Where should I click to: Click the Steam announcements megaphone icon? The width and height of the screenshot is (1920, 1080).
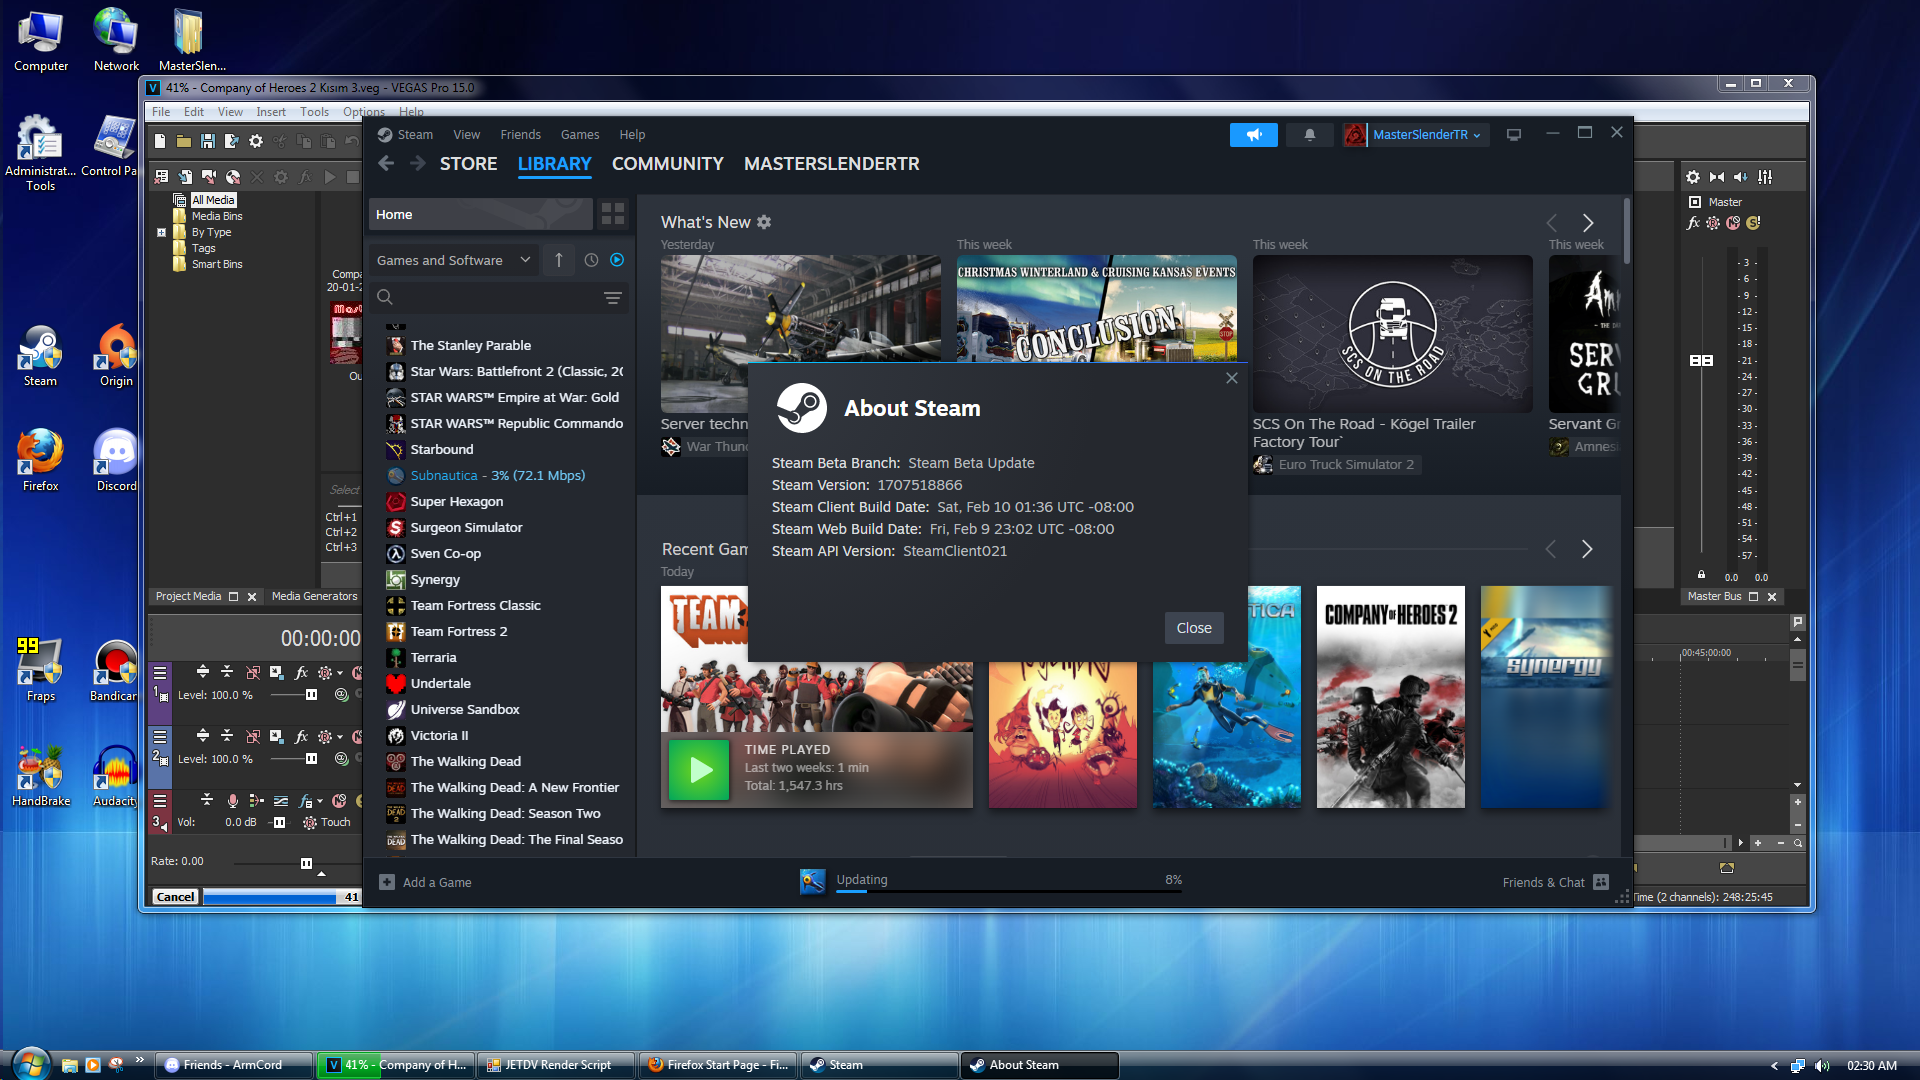(x=1253, y=134)
